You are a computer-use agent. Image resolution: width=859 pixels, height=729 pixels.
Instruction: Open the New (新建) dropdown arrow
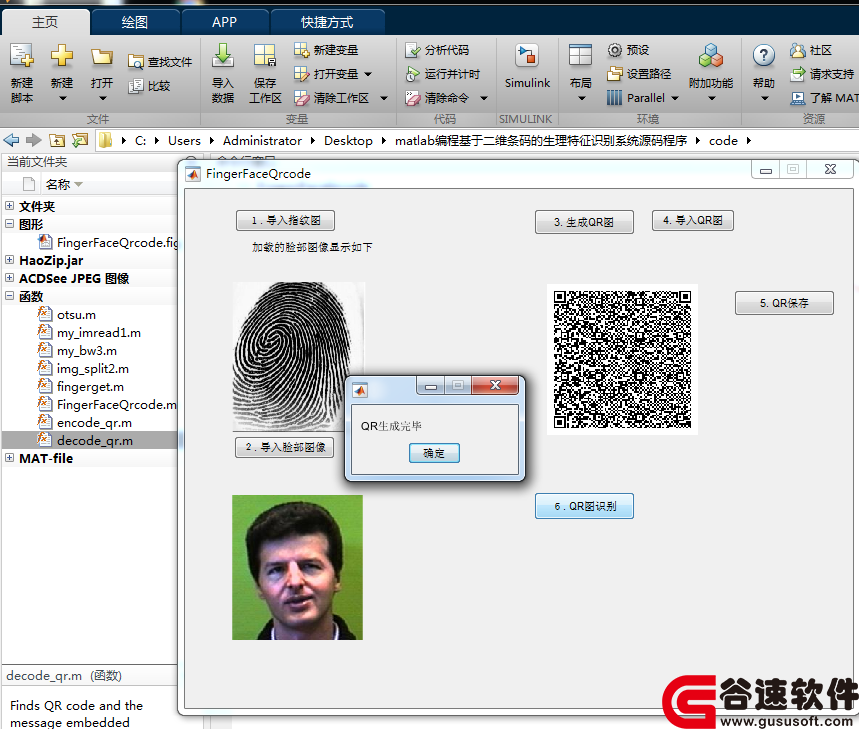pyautogui.click(x=62, y=99)
